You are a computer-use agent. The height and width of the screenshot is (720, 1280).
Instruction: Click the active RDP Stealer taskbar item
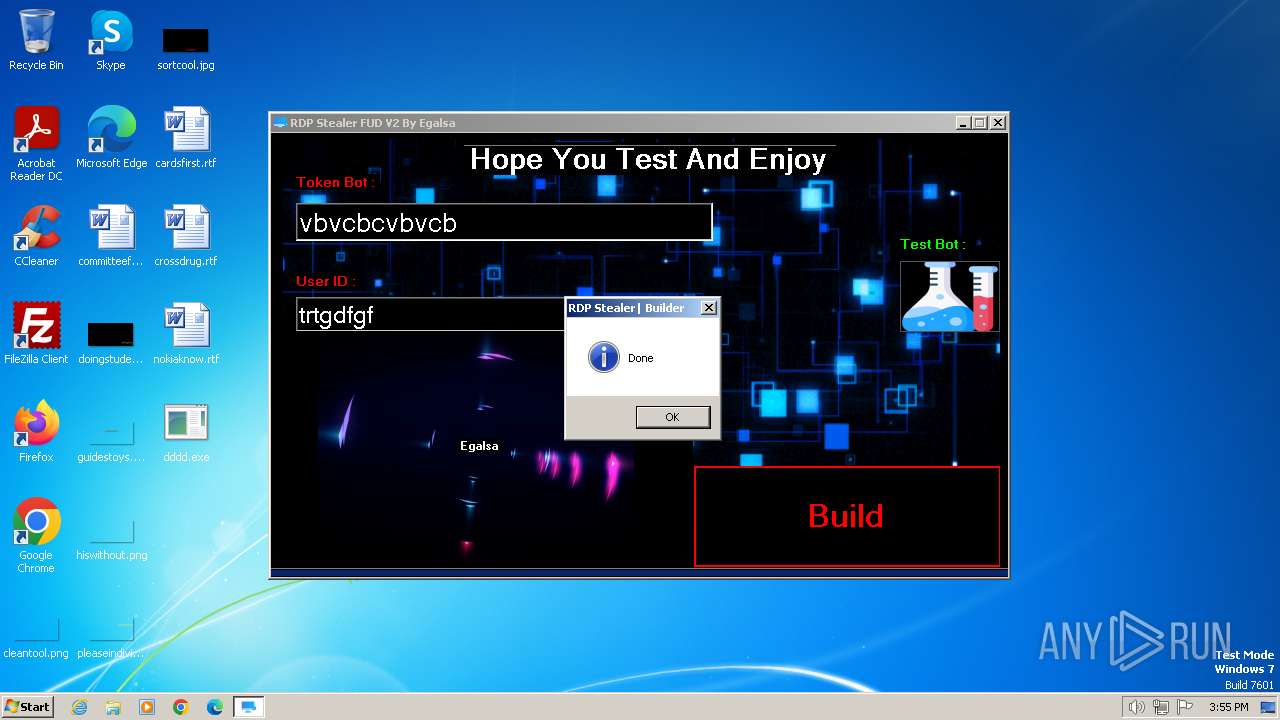(x=248, y=707)
